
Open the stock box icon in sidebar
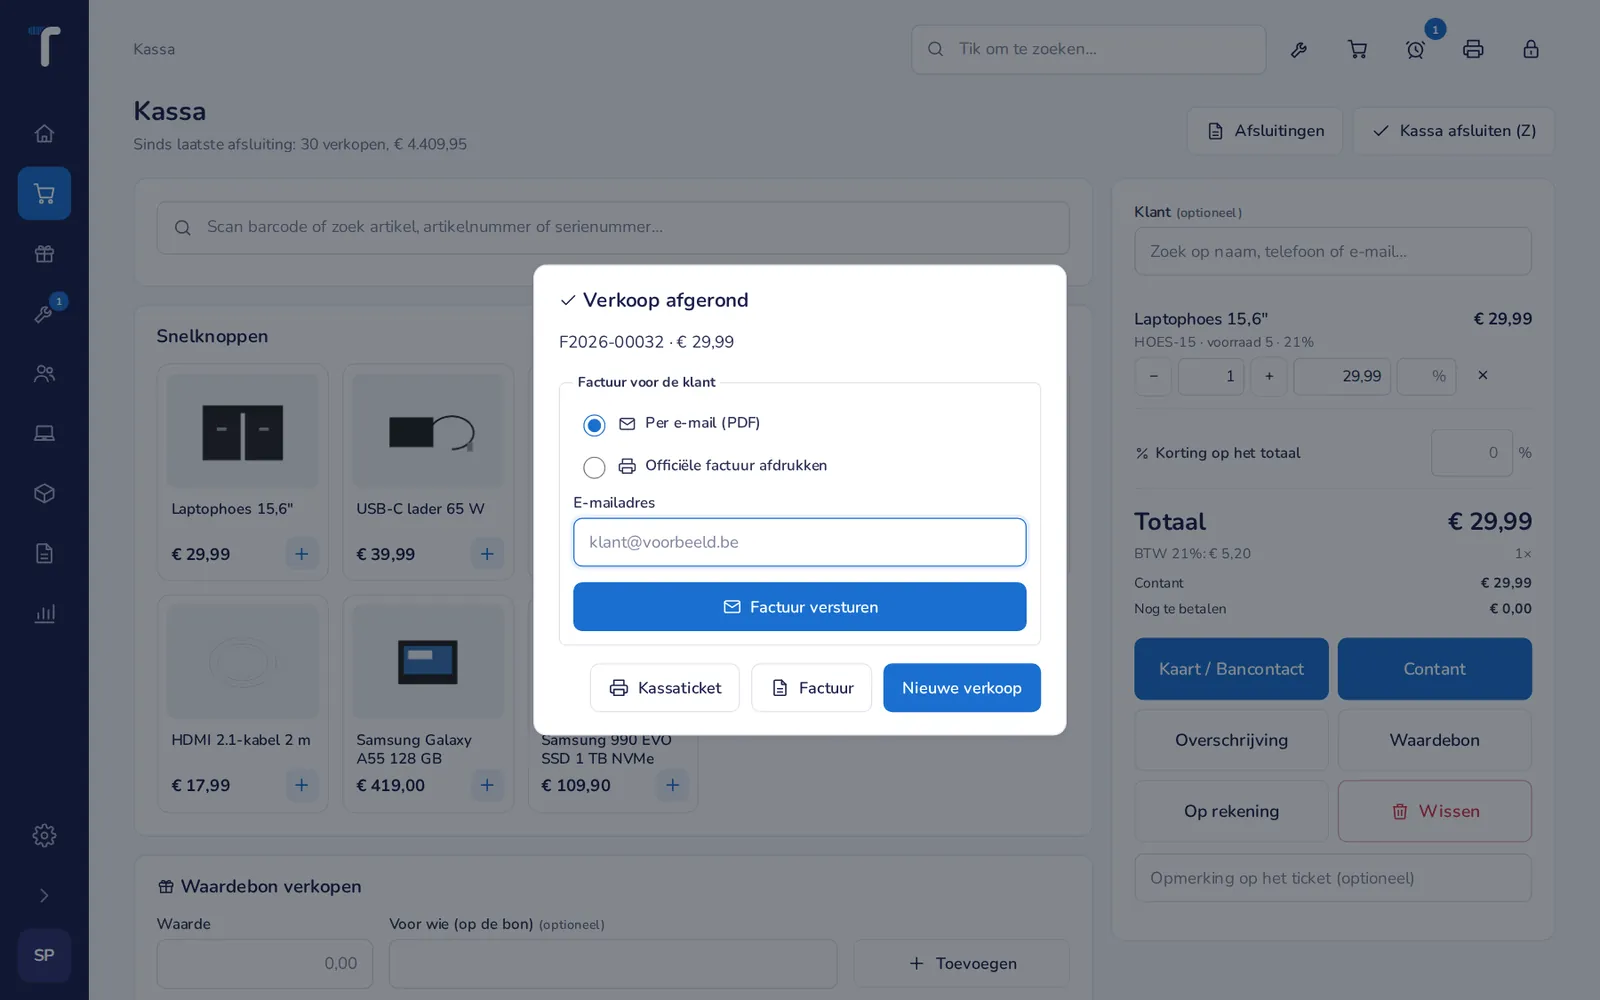tap(44, 493)
